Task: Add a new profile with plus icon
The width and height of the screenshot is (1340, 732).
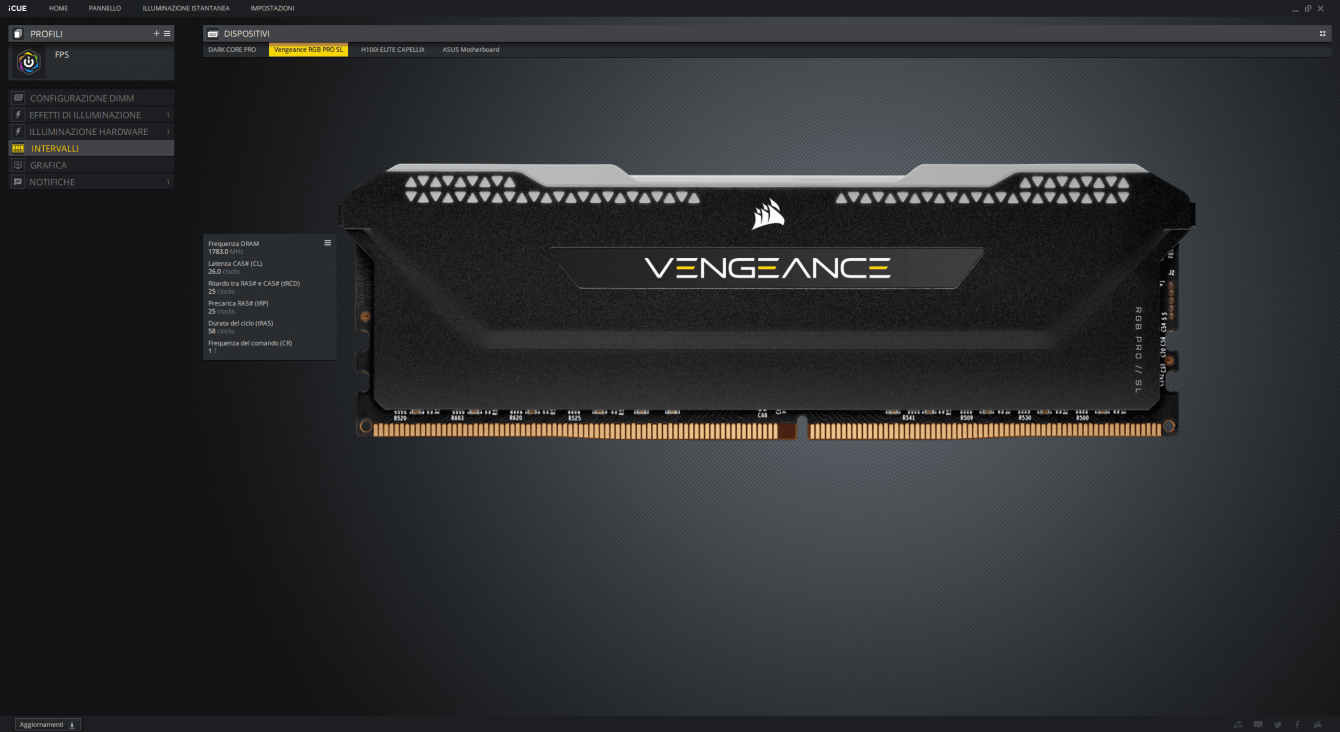Action: click(156, 33)
